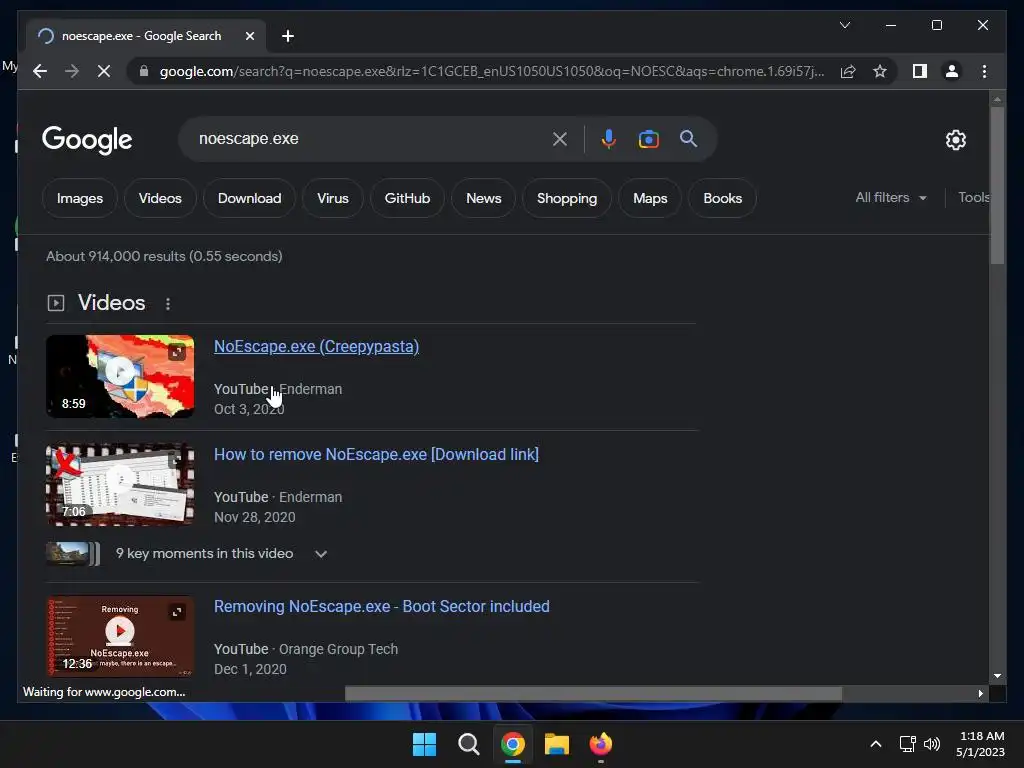1024x768 pixels.
Task: Expand preview icon on 12:36 thumbnail
Action: [176, 612]
